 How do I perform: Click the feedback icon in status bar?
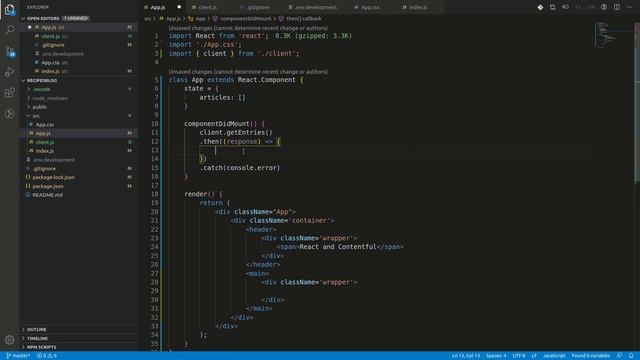(x=619, y=356)
